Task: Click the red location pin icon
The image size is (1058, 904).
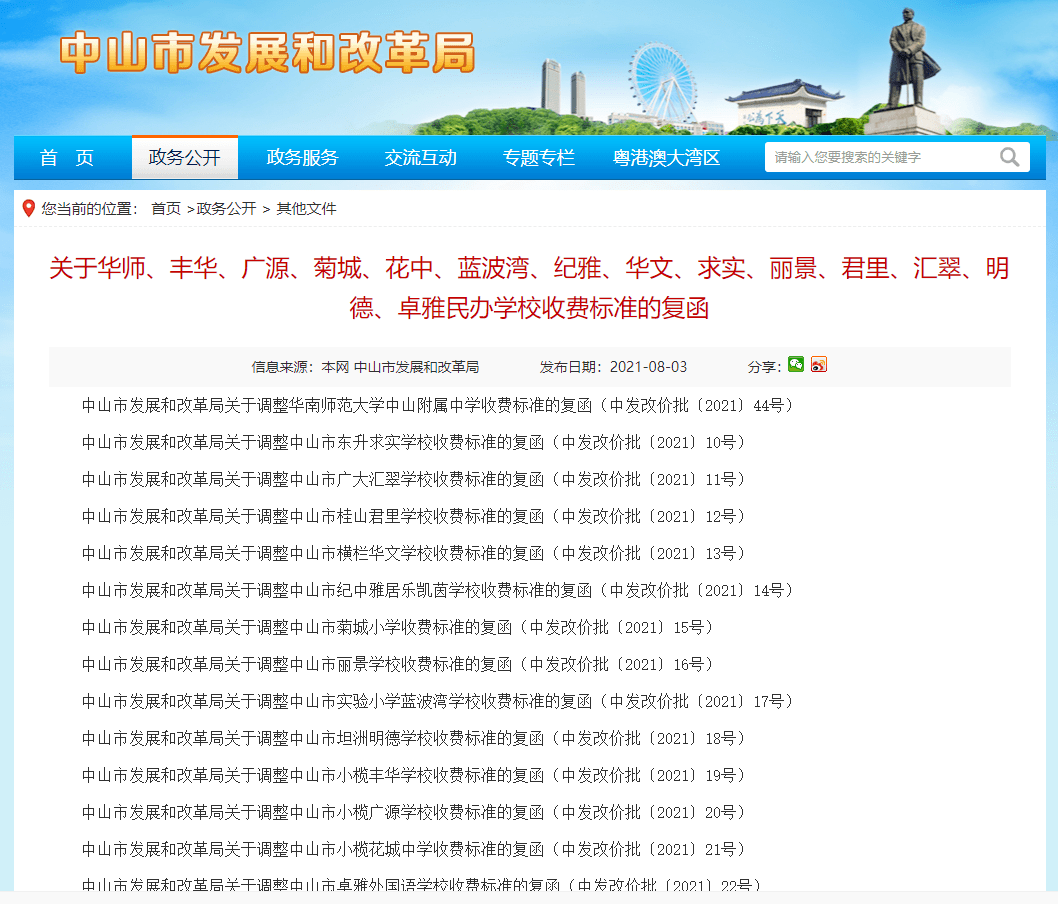Action: coord(28,208)
